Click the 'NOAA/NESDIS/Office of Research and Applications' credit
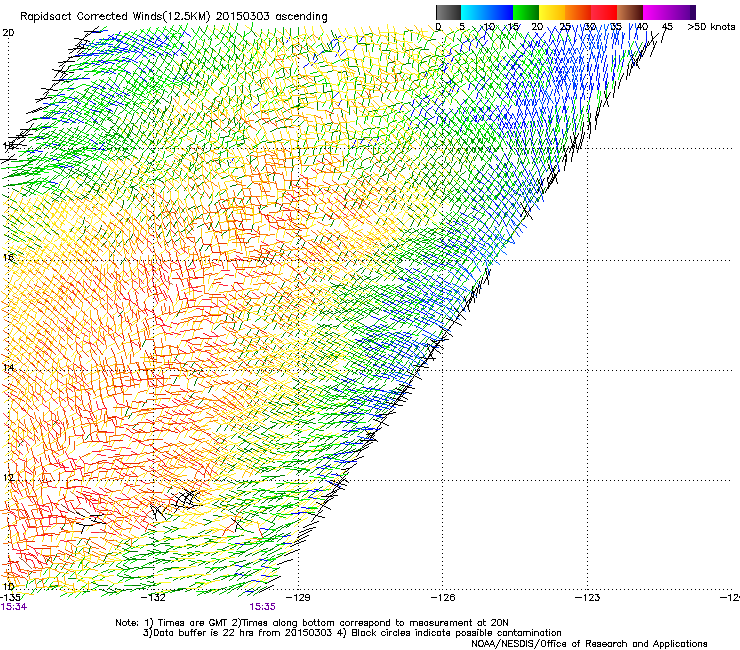 click(x=589, y=644)
